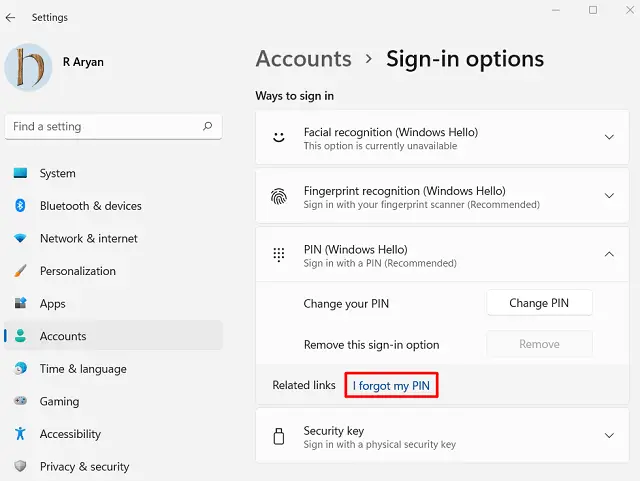Click the facial recognition smiley icon
The image size is (640, 481).
coord(279,137)
